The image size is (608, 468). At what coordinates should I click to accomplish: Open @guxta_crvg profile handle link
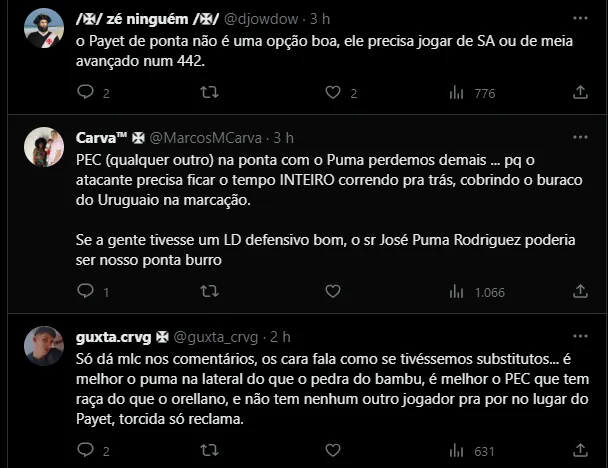tap(216, 336)
